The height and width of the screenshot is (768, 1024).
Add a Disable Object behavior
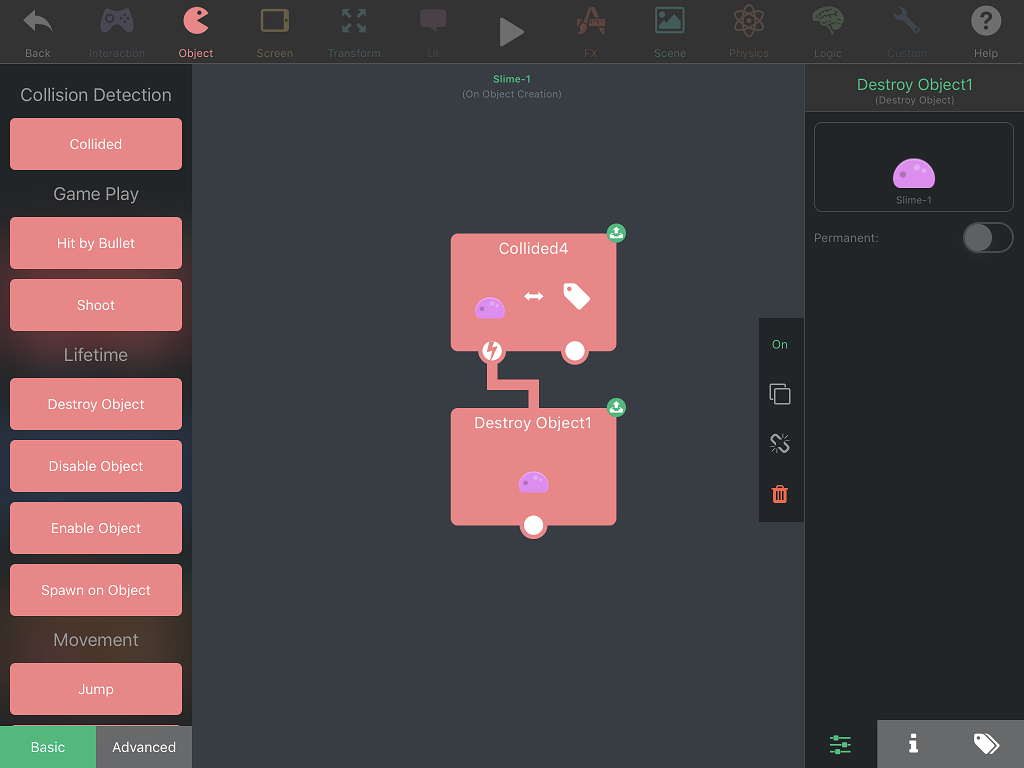96,466
